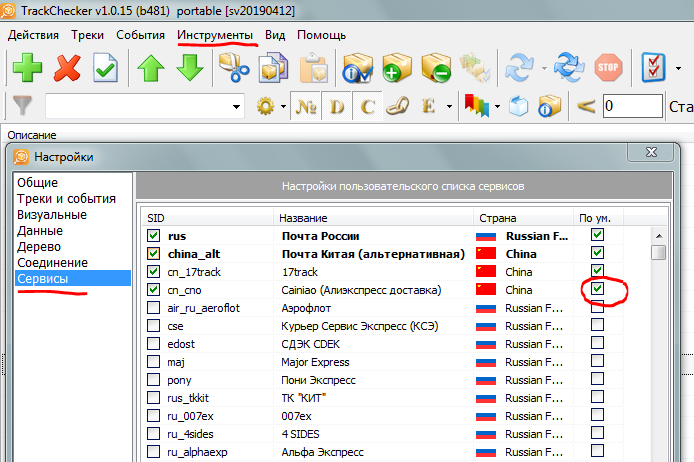The width and height of the screenshot is (694, 462).
Task: Select Сервисы settings category
Action: tap(73, 278)
